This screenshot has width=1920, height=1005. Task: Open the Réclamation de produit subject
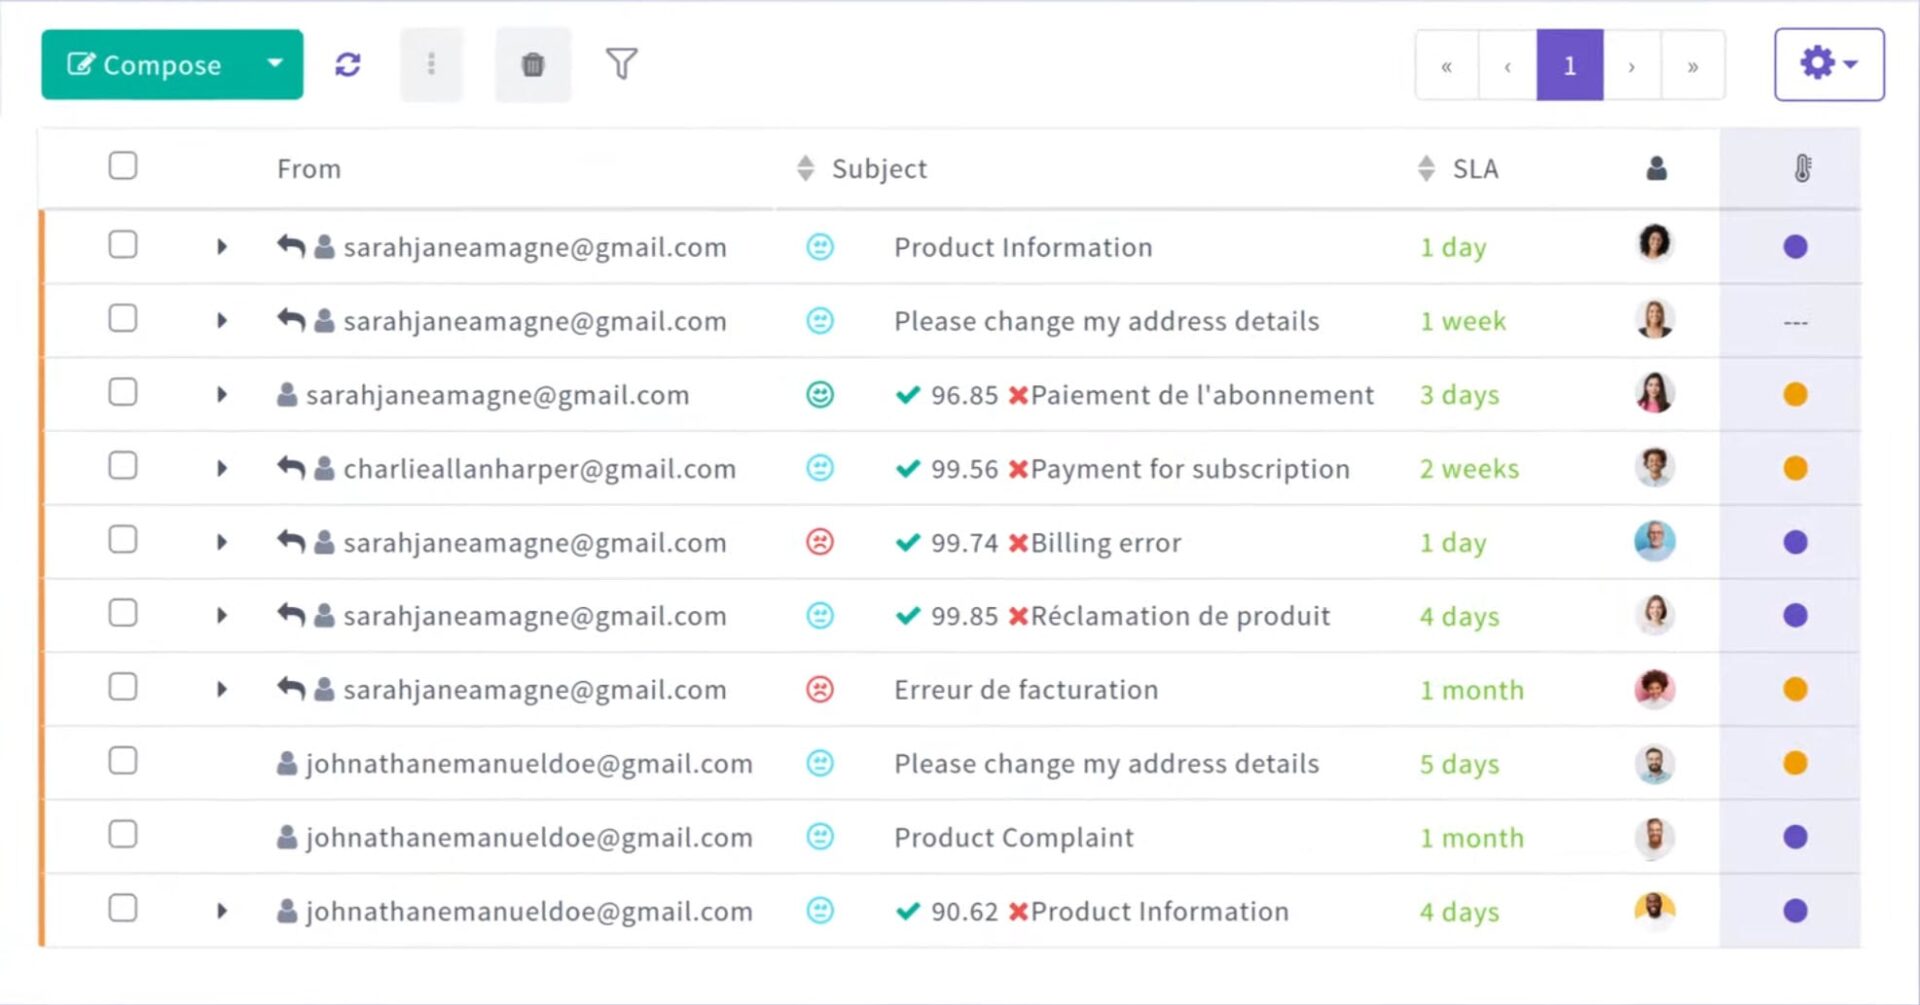coord(1180,616)
